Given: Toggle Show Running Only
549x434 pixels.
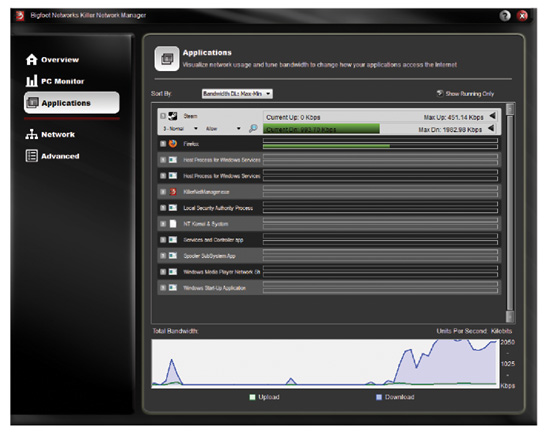Looking at the screenshot, I should [440, 93].
